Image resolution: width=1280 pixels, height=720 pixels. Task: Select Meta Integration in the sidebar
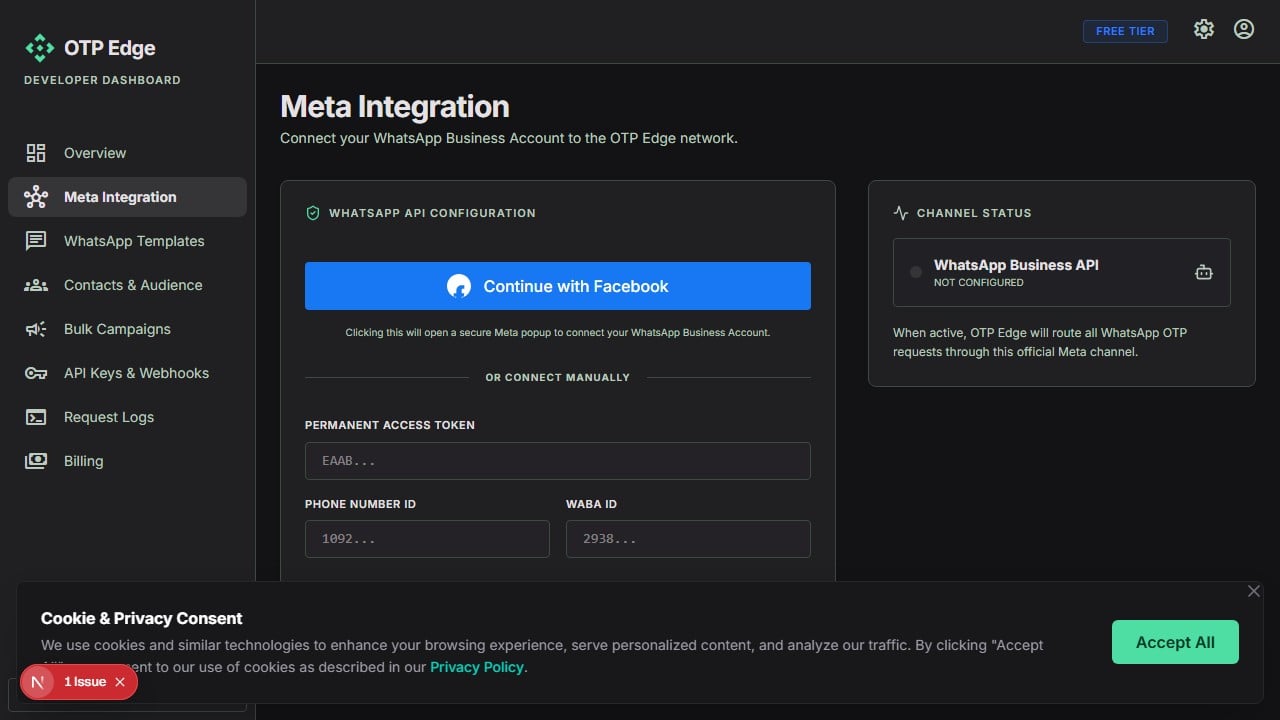[127, 197]
